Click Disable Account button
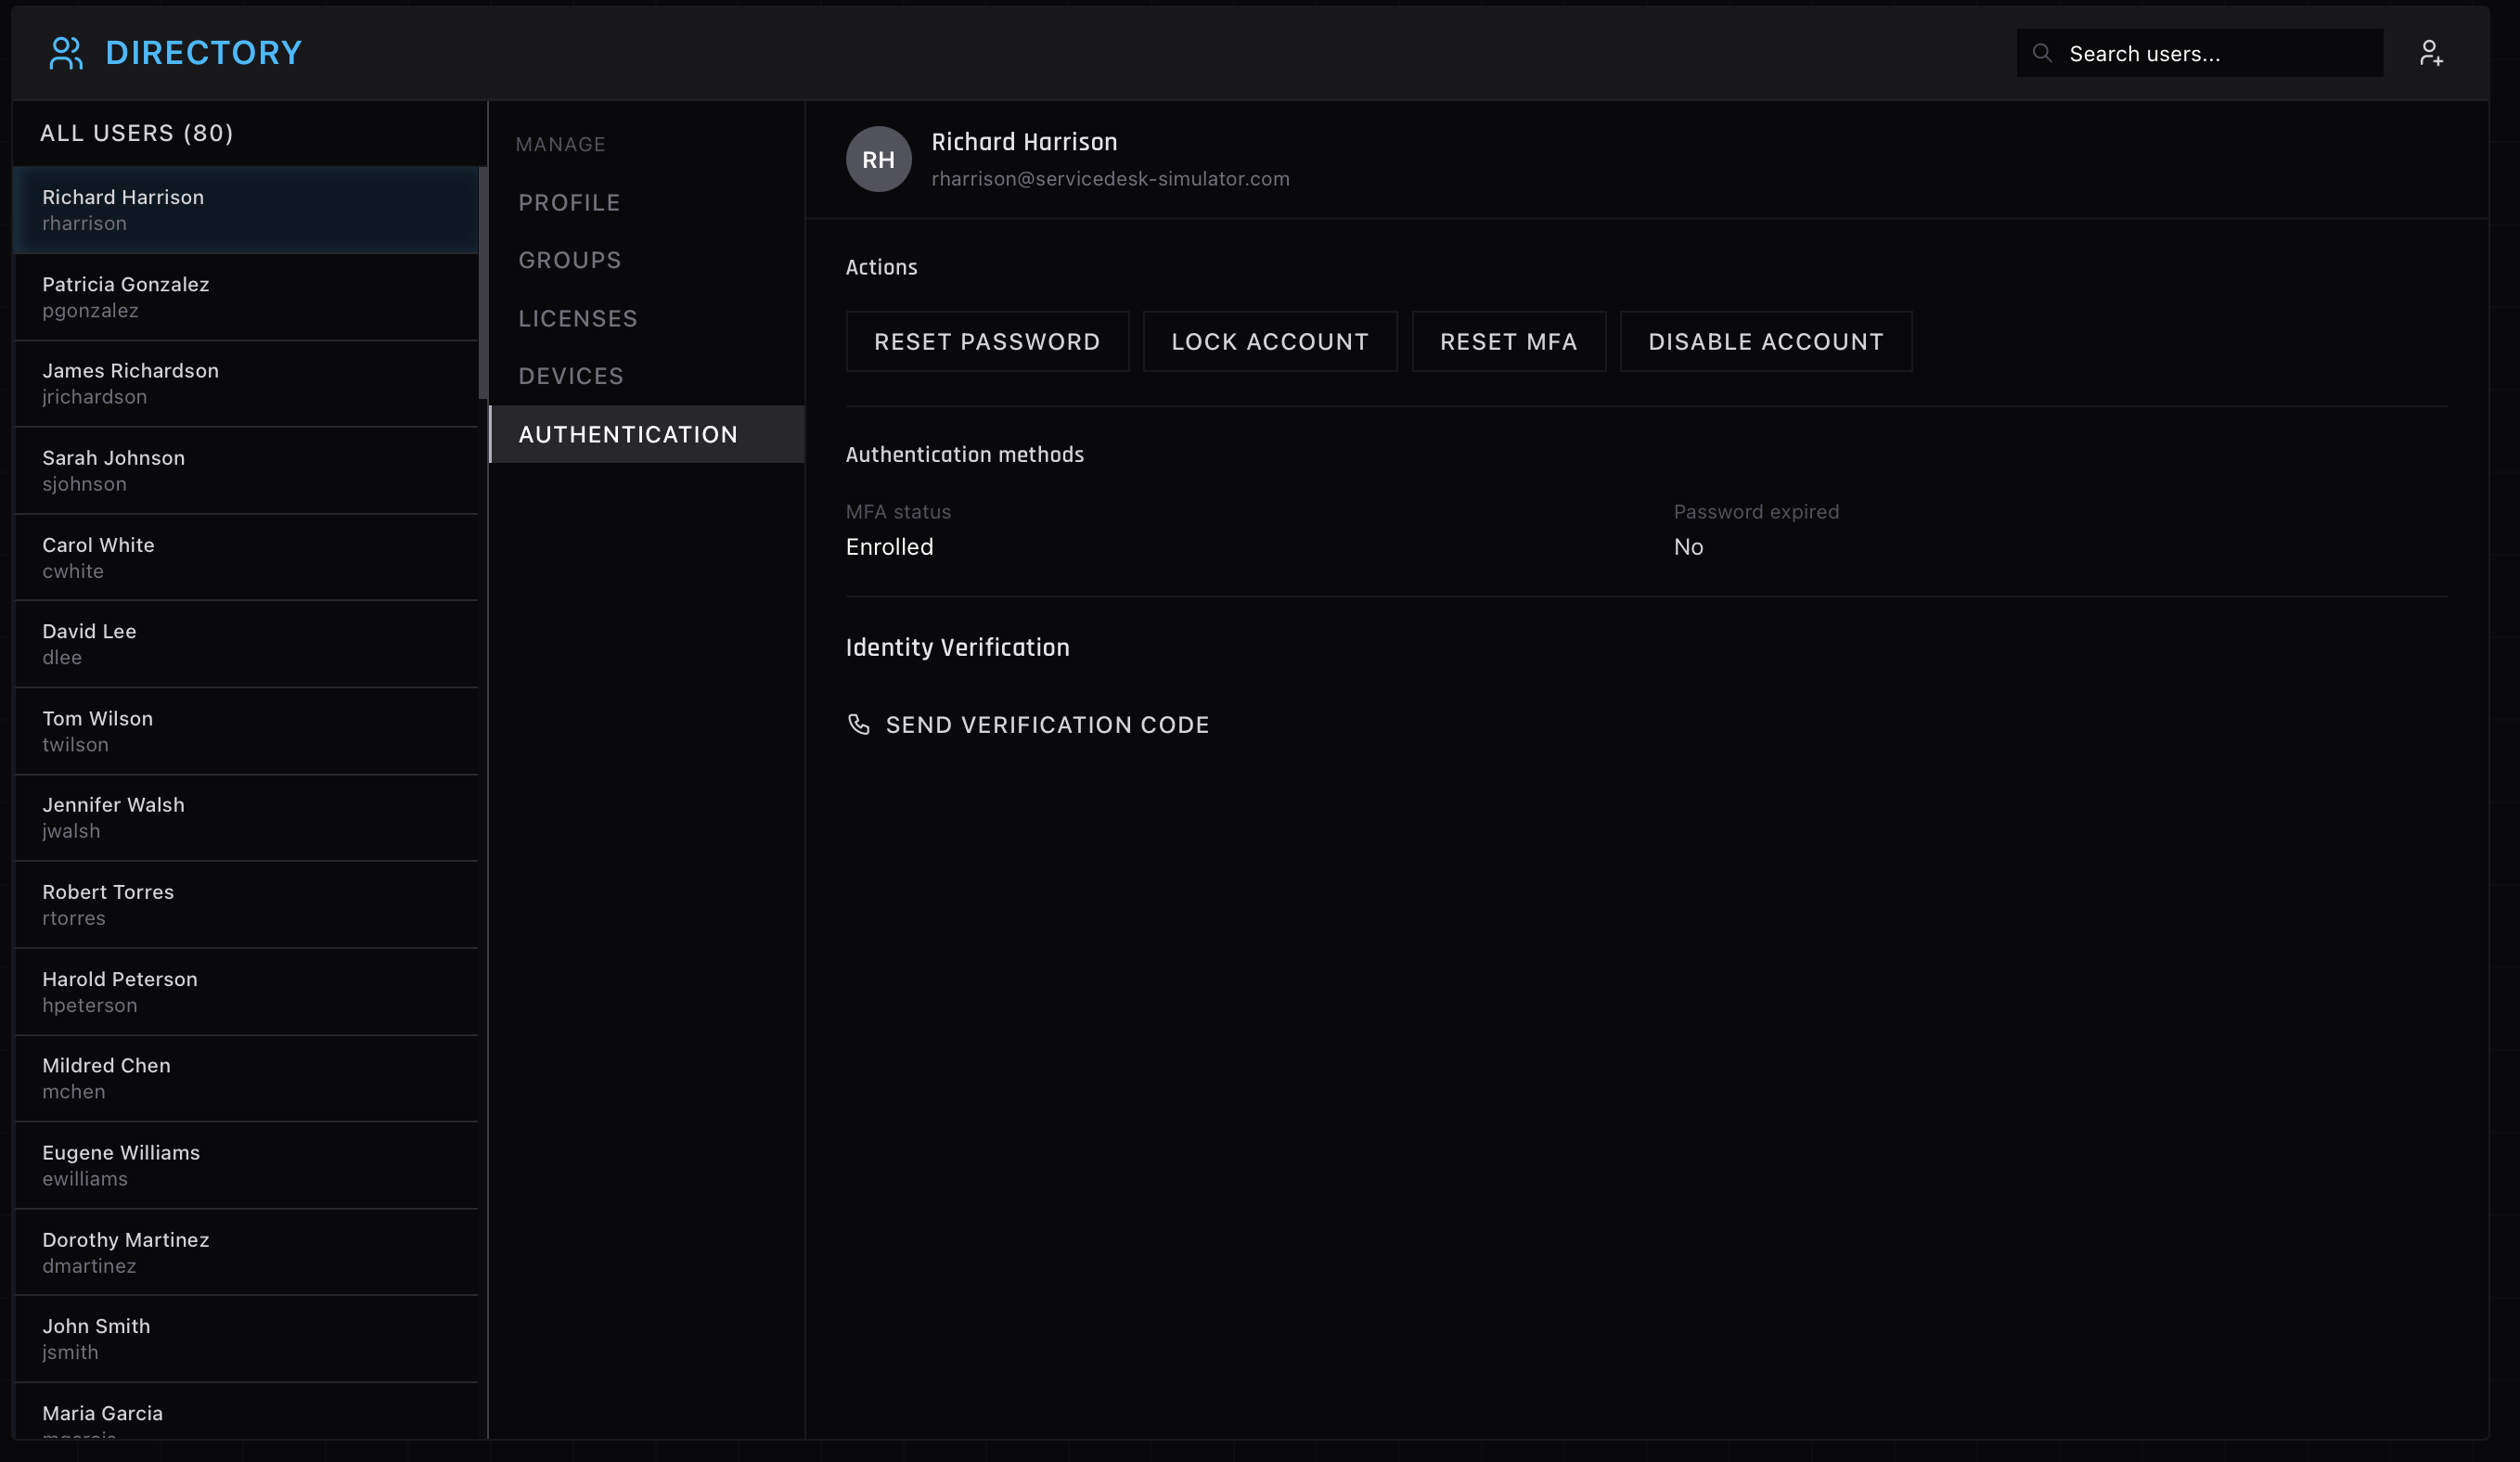Screen dimensions: 2520x1462 pos(1765,342)
